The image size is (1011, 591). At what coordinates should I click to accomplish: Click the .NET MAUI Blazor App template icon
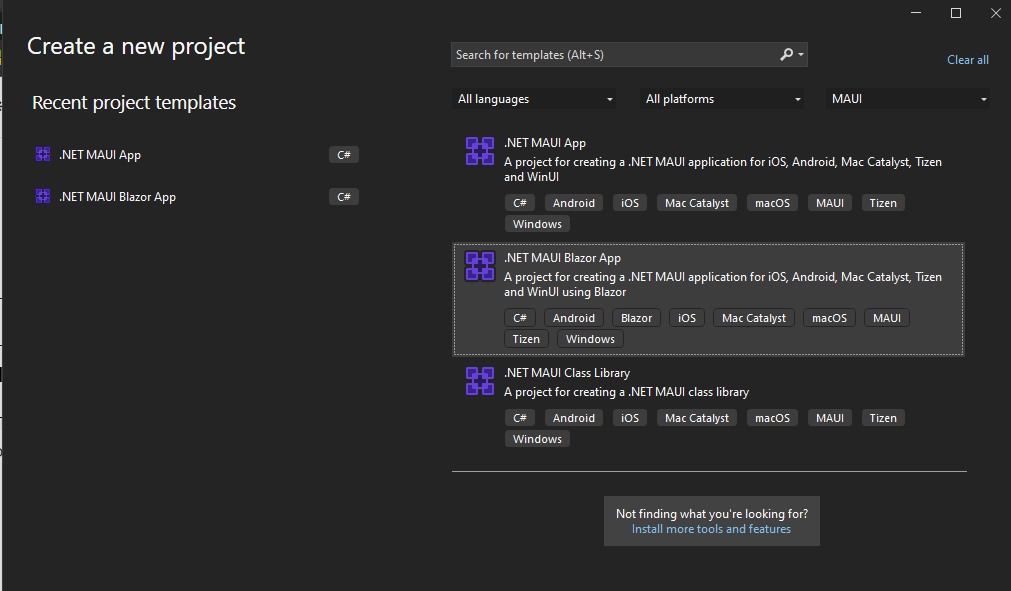click(480, 266)
